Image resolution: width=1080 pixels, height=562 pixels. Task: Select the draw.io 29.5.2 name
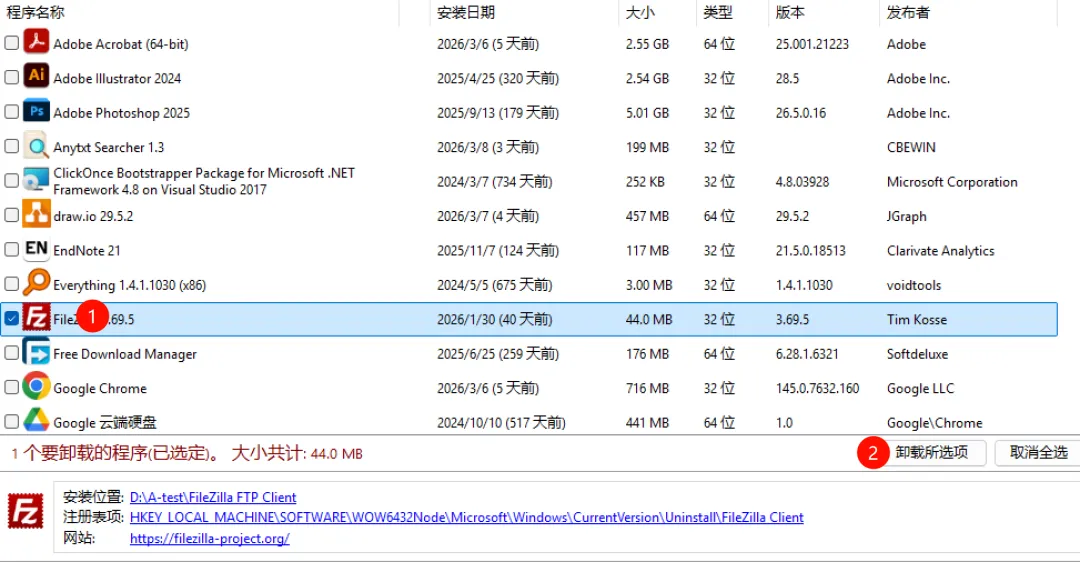point(93,216)
